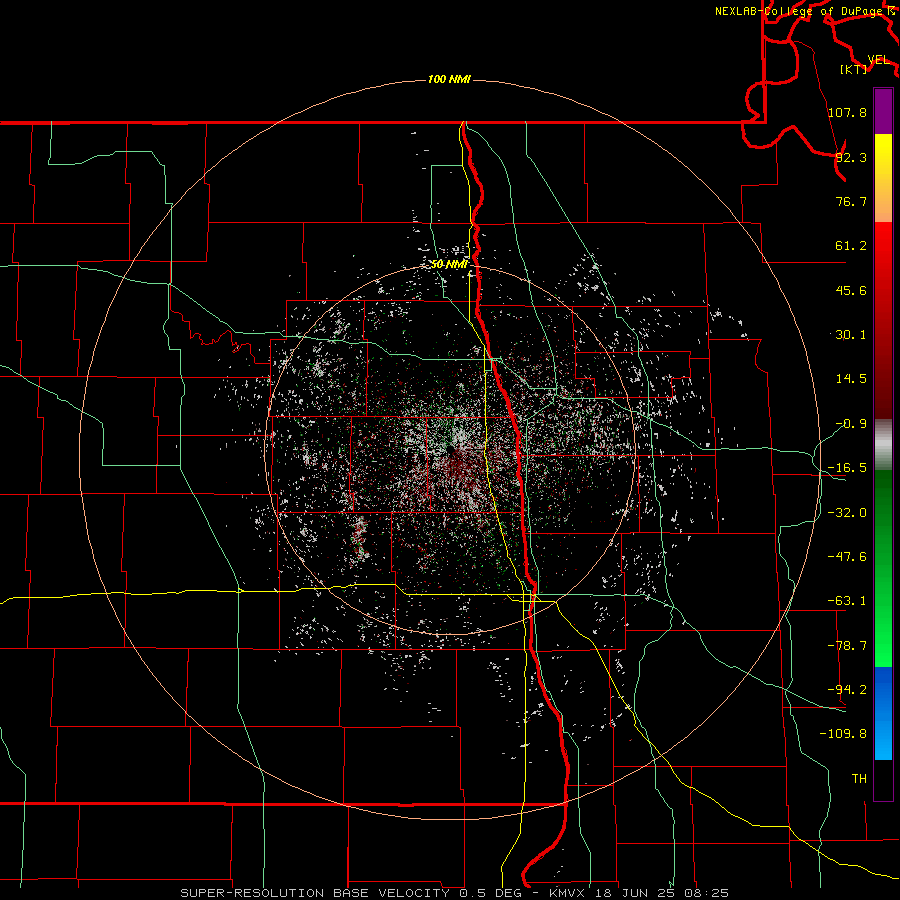Click the VEL legend title
900x900 pixels.
pyautogui.click(x=878, y=60)
